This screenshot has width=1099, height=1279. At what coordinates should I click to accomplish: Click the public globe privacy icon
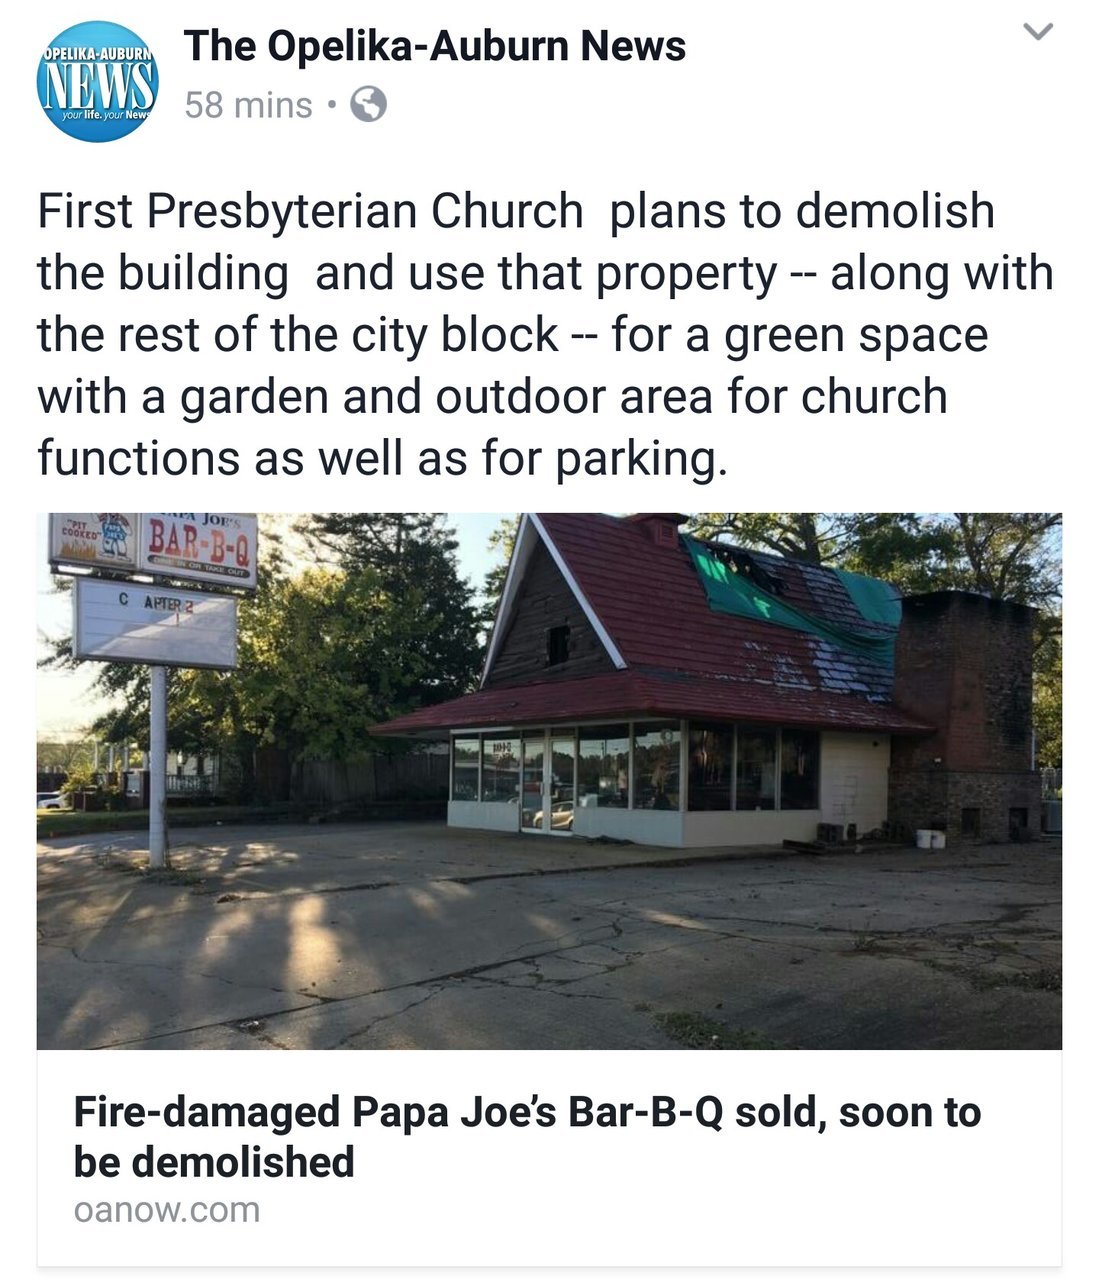tap(368, 104)
